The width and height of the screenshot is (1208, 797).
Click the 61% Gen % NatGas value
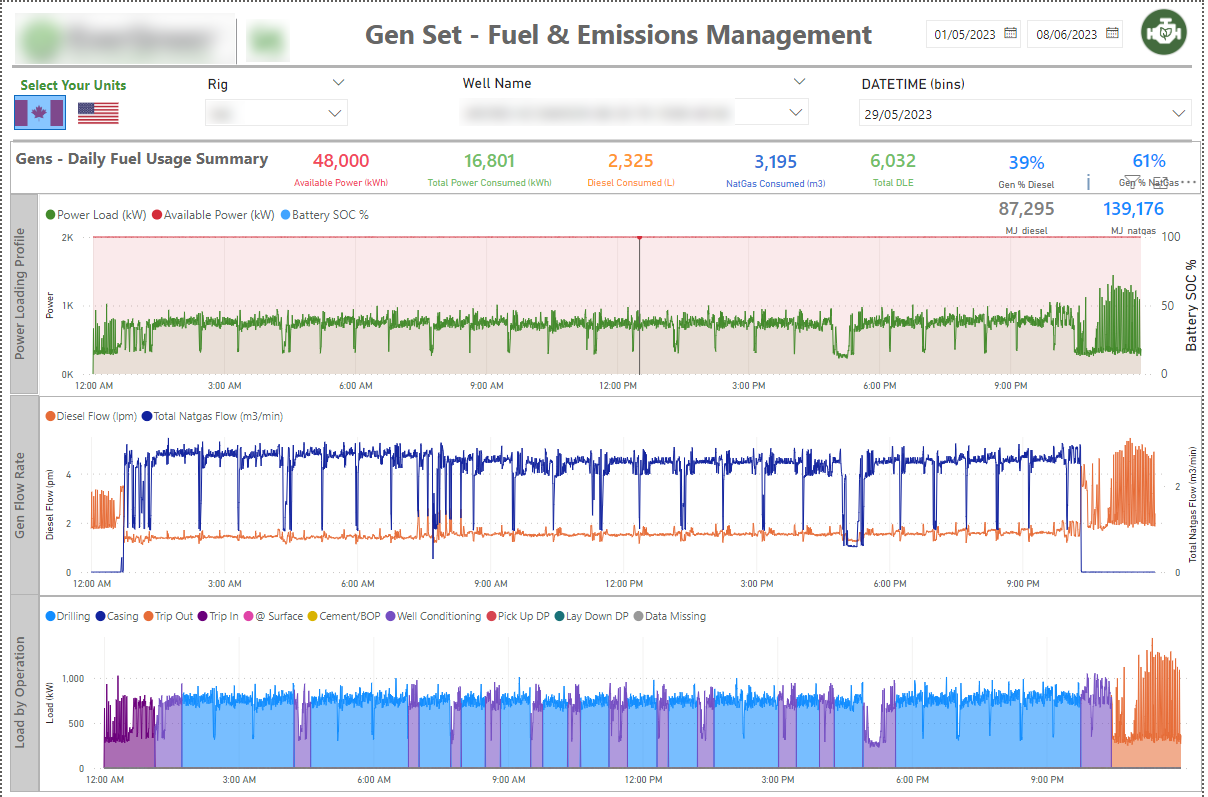[1149, 161]
